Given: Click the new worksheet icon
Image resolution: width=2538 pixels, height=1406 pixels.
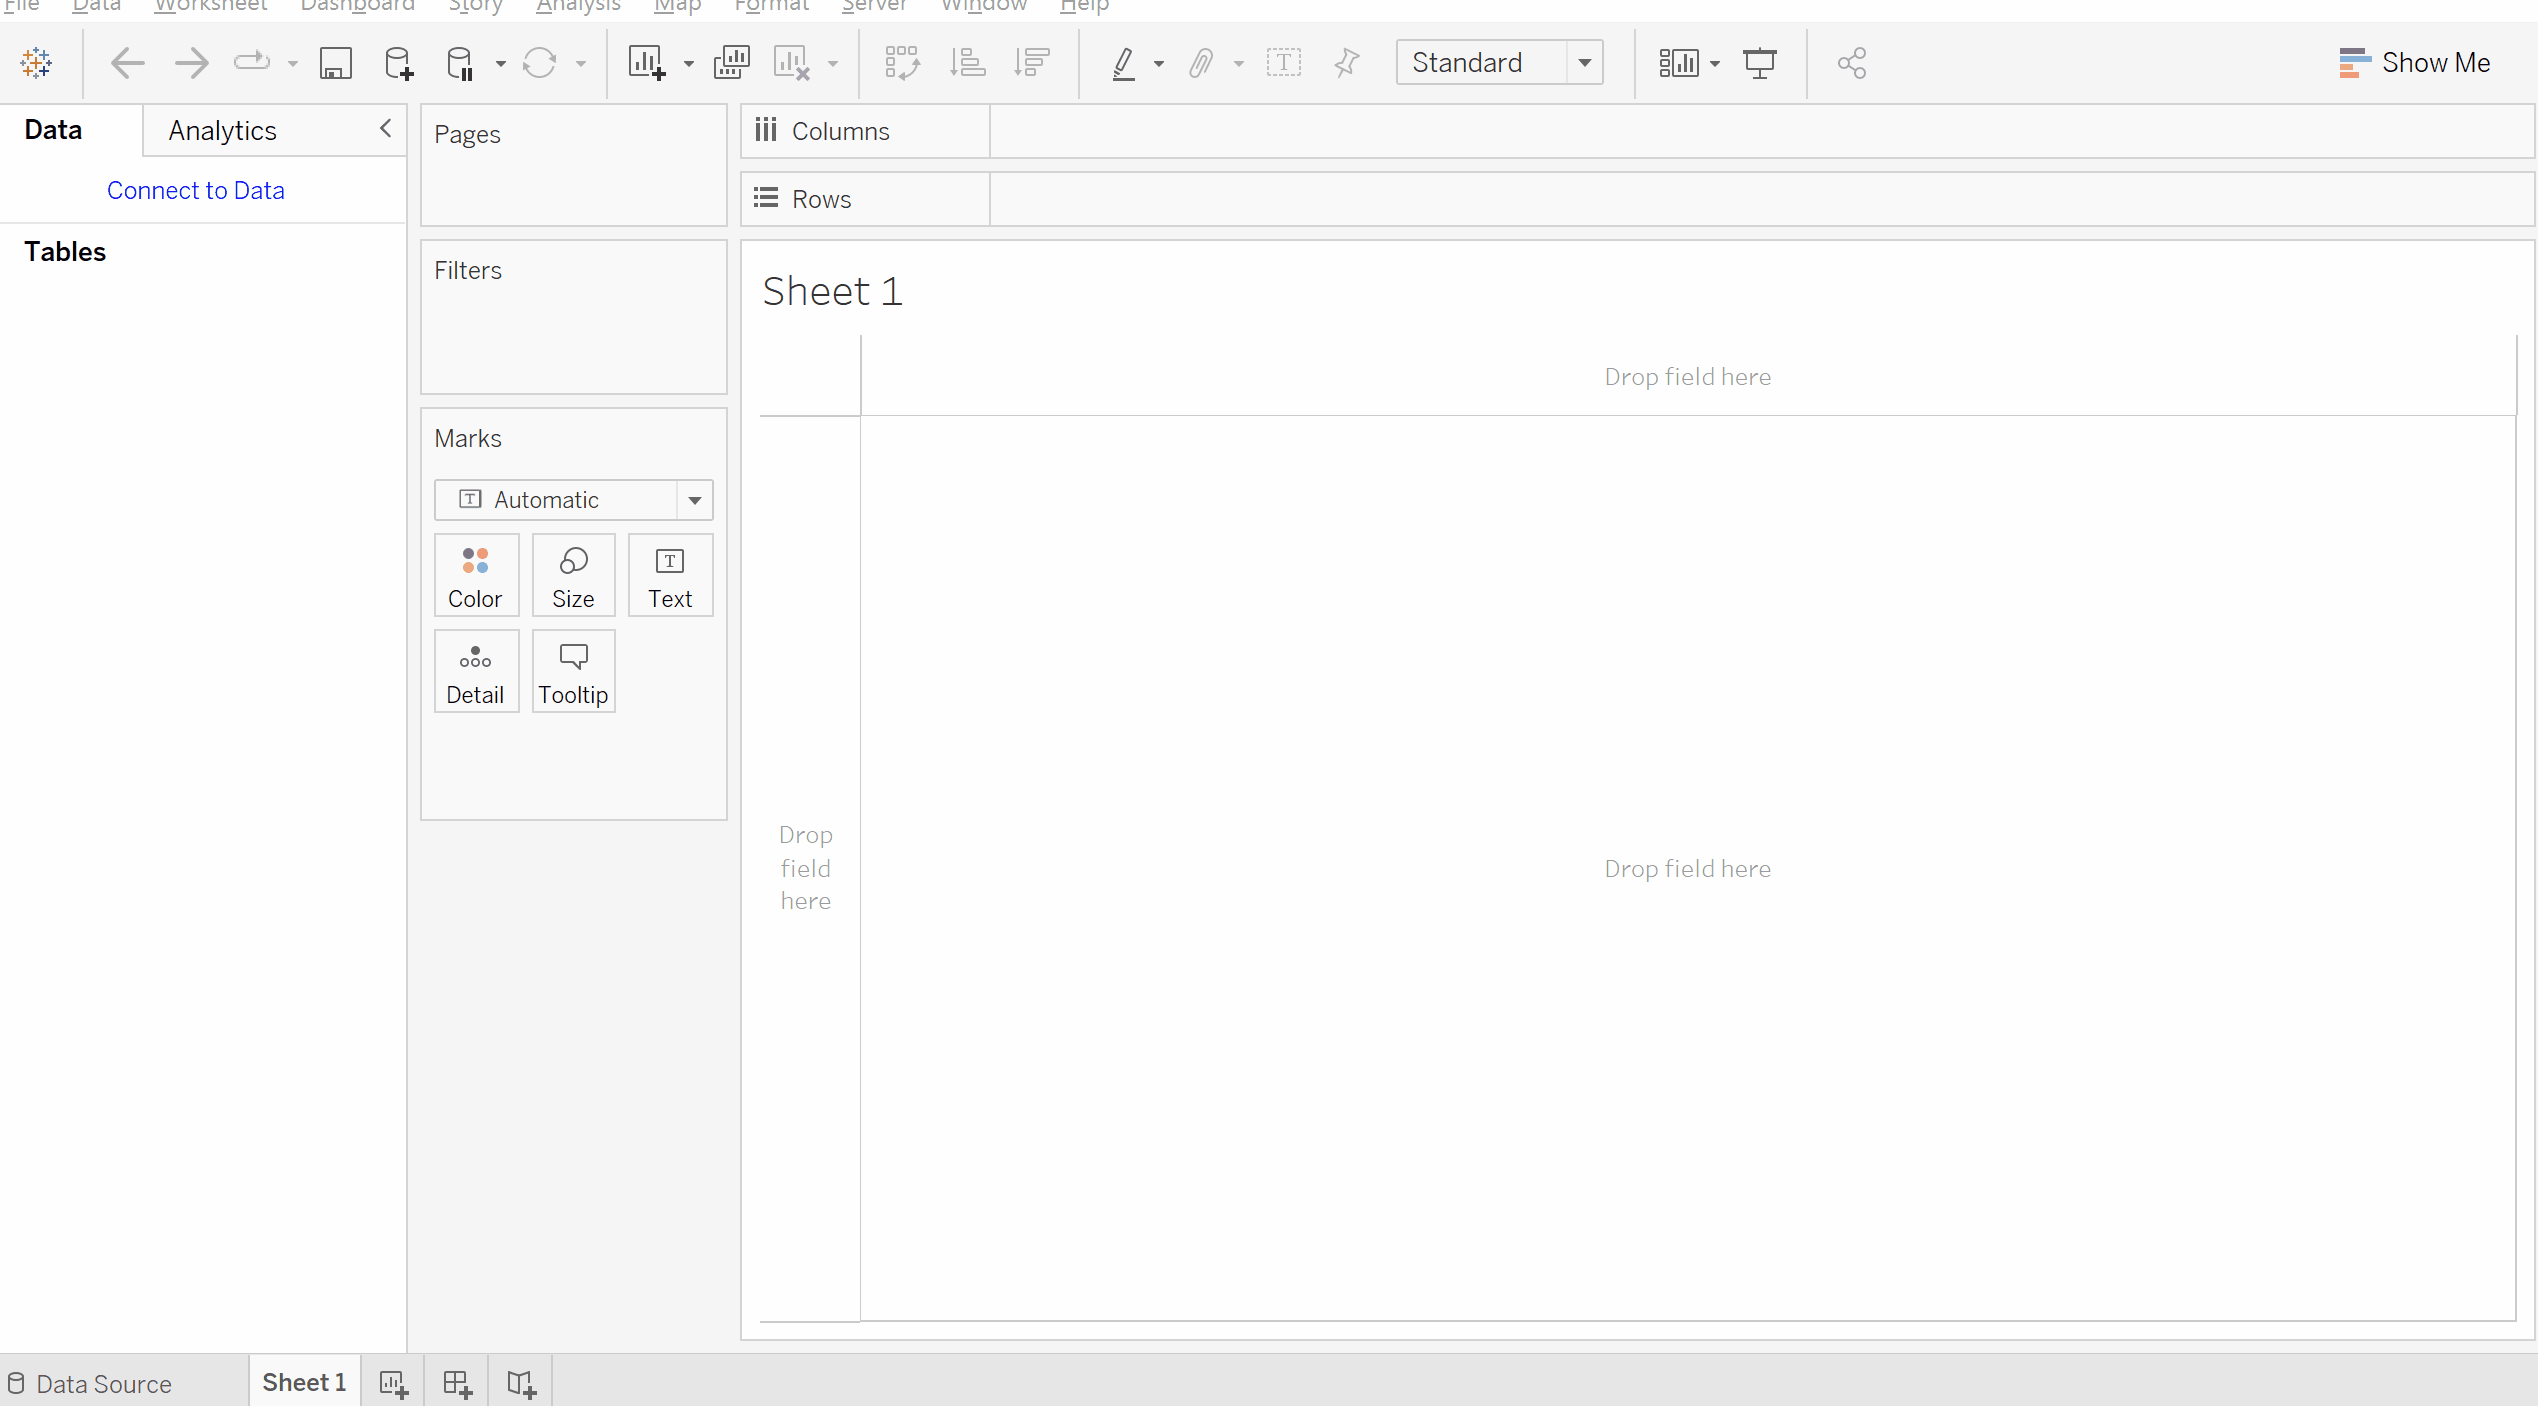Looking at the screenshot, I should tap(391, 1382).
